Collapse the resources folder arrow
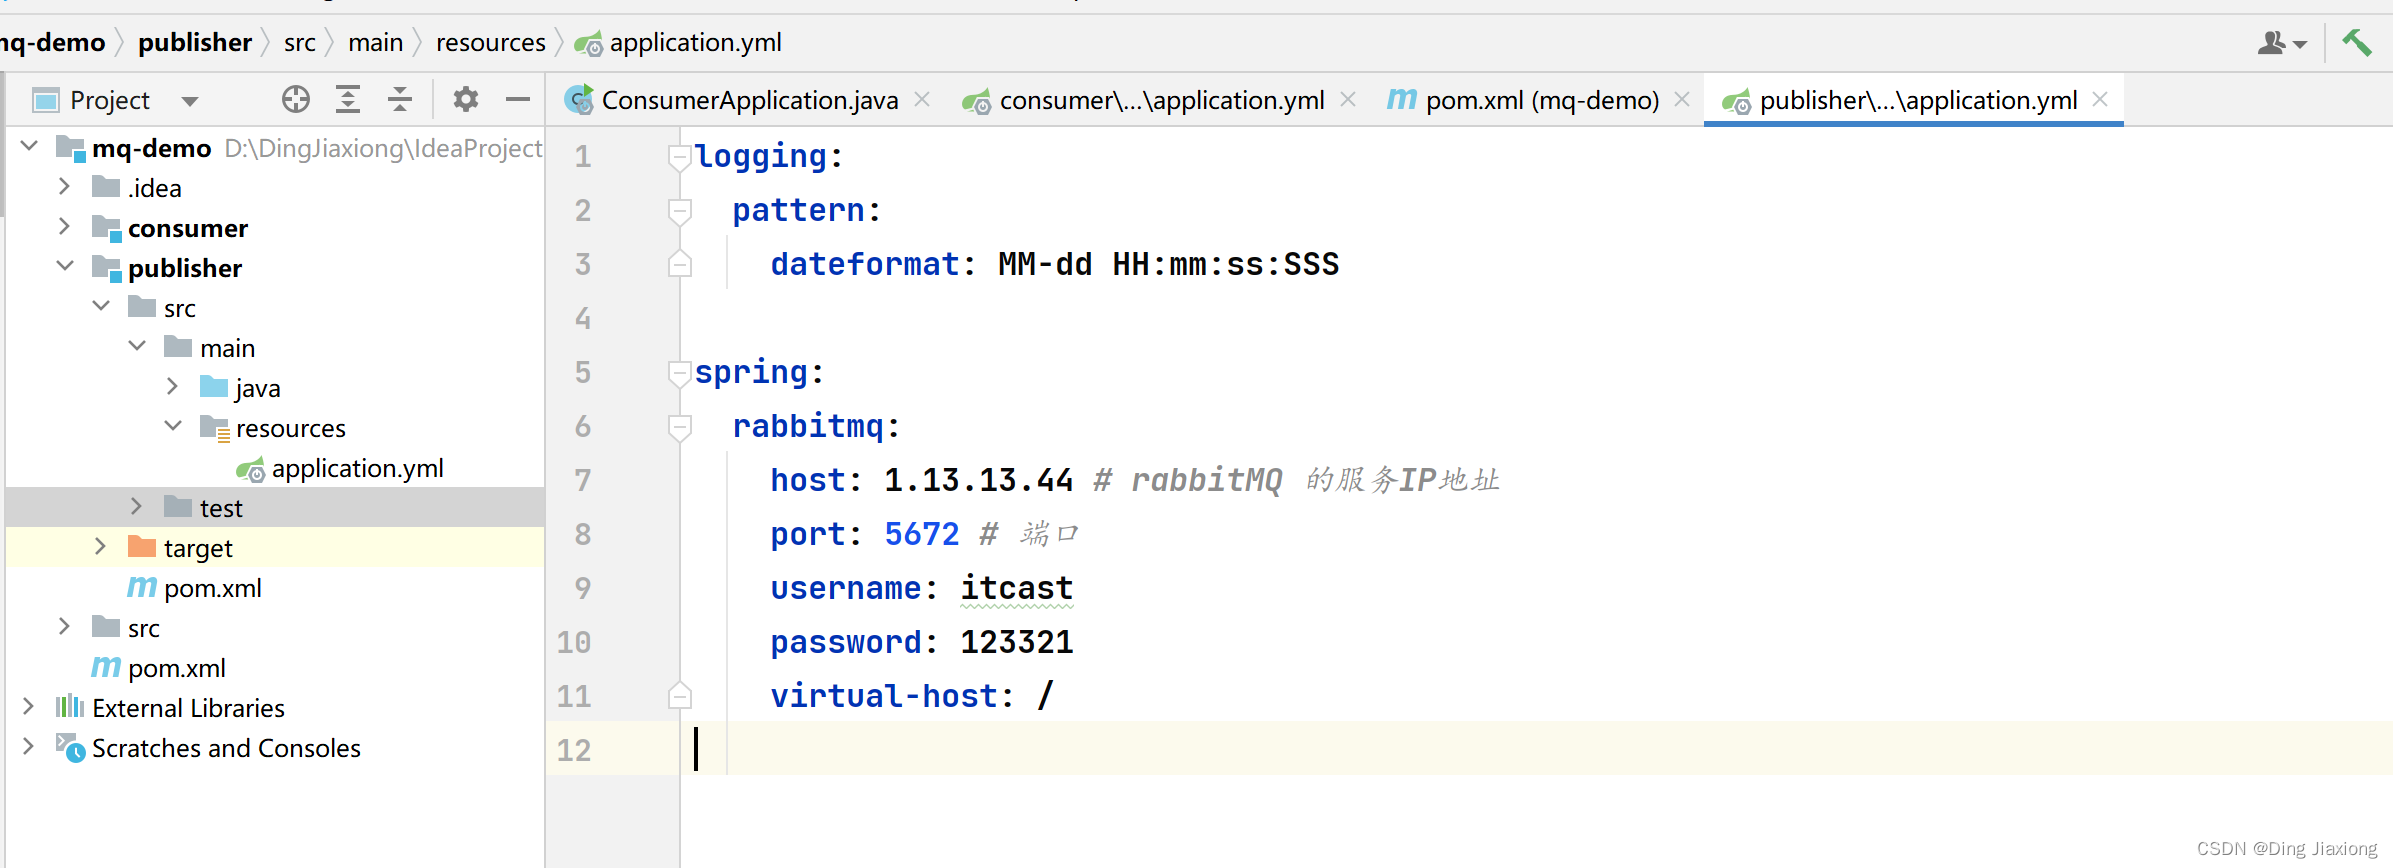Image resolution: width=2393 pixels, height=868 pixels. coord(173,426)
